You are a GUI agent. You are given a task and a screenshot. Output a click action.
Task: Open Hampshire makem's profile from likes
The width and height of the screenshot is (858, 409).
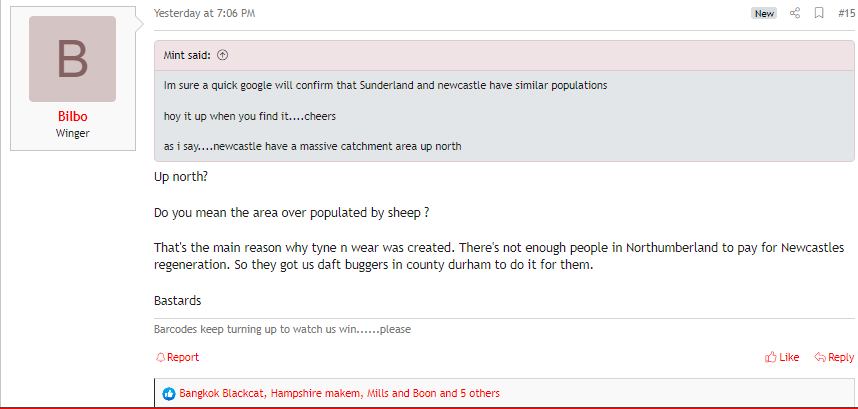pos(316,393)
